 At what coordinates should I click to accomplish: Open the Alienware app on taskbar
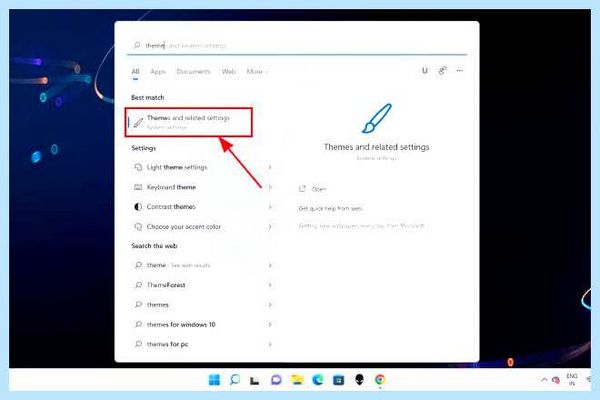coord(359,380)
